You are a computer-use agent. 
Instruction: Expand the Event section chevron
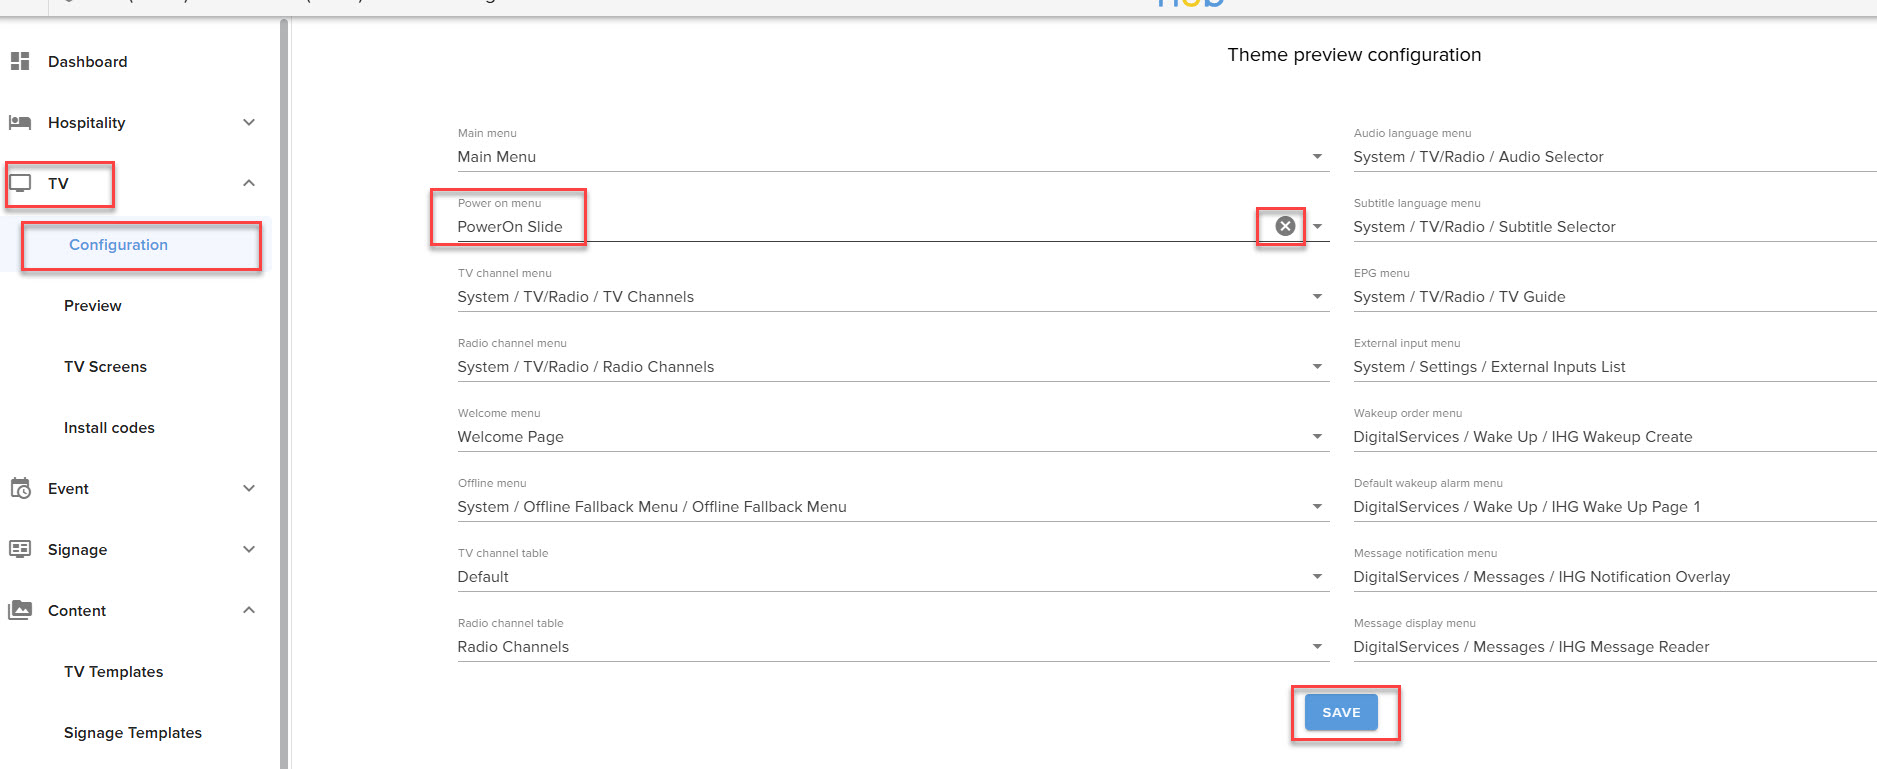point(249,488)
